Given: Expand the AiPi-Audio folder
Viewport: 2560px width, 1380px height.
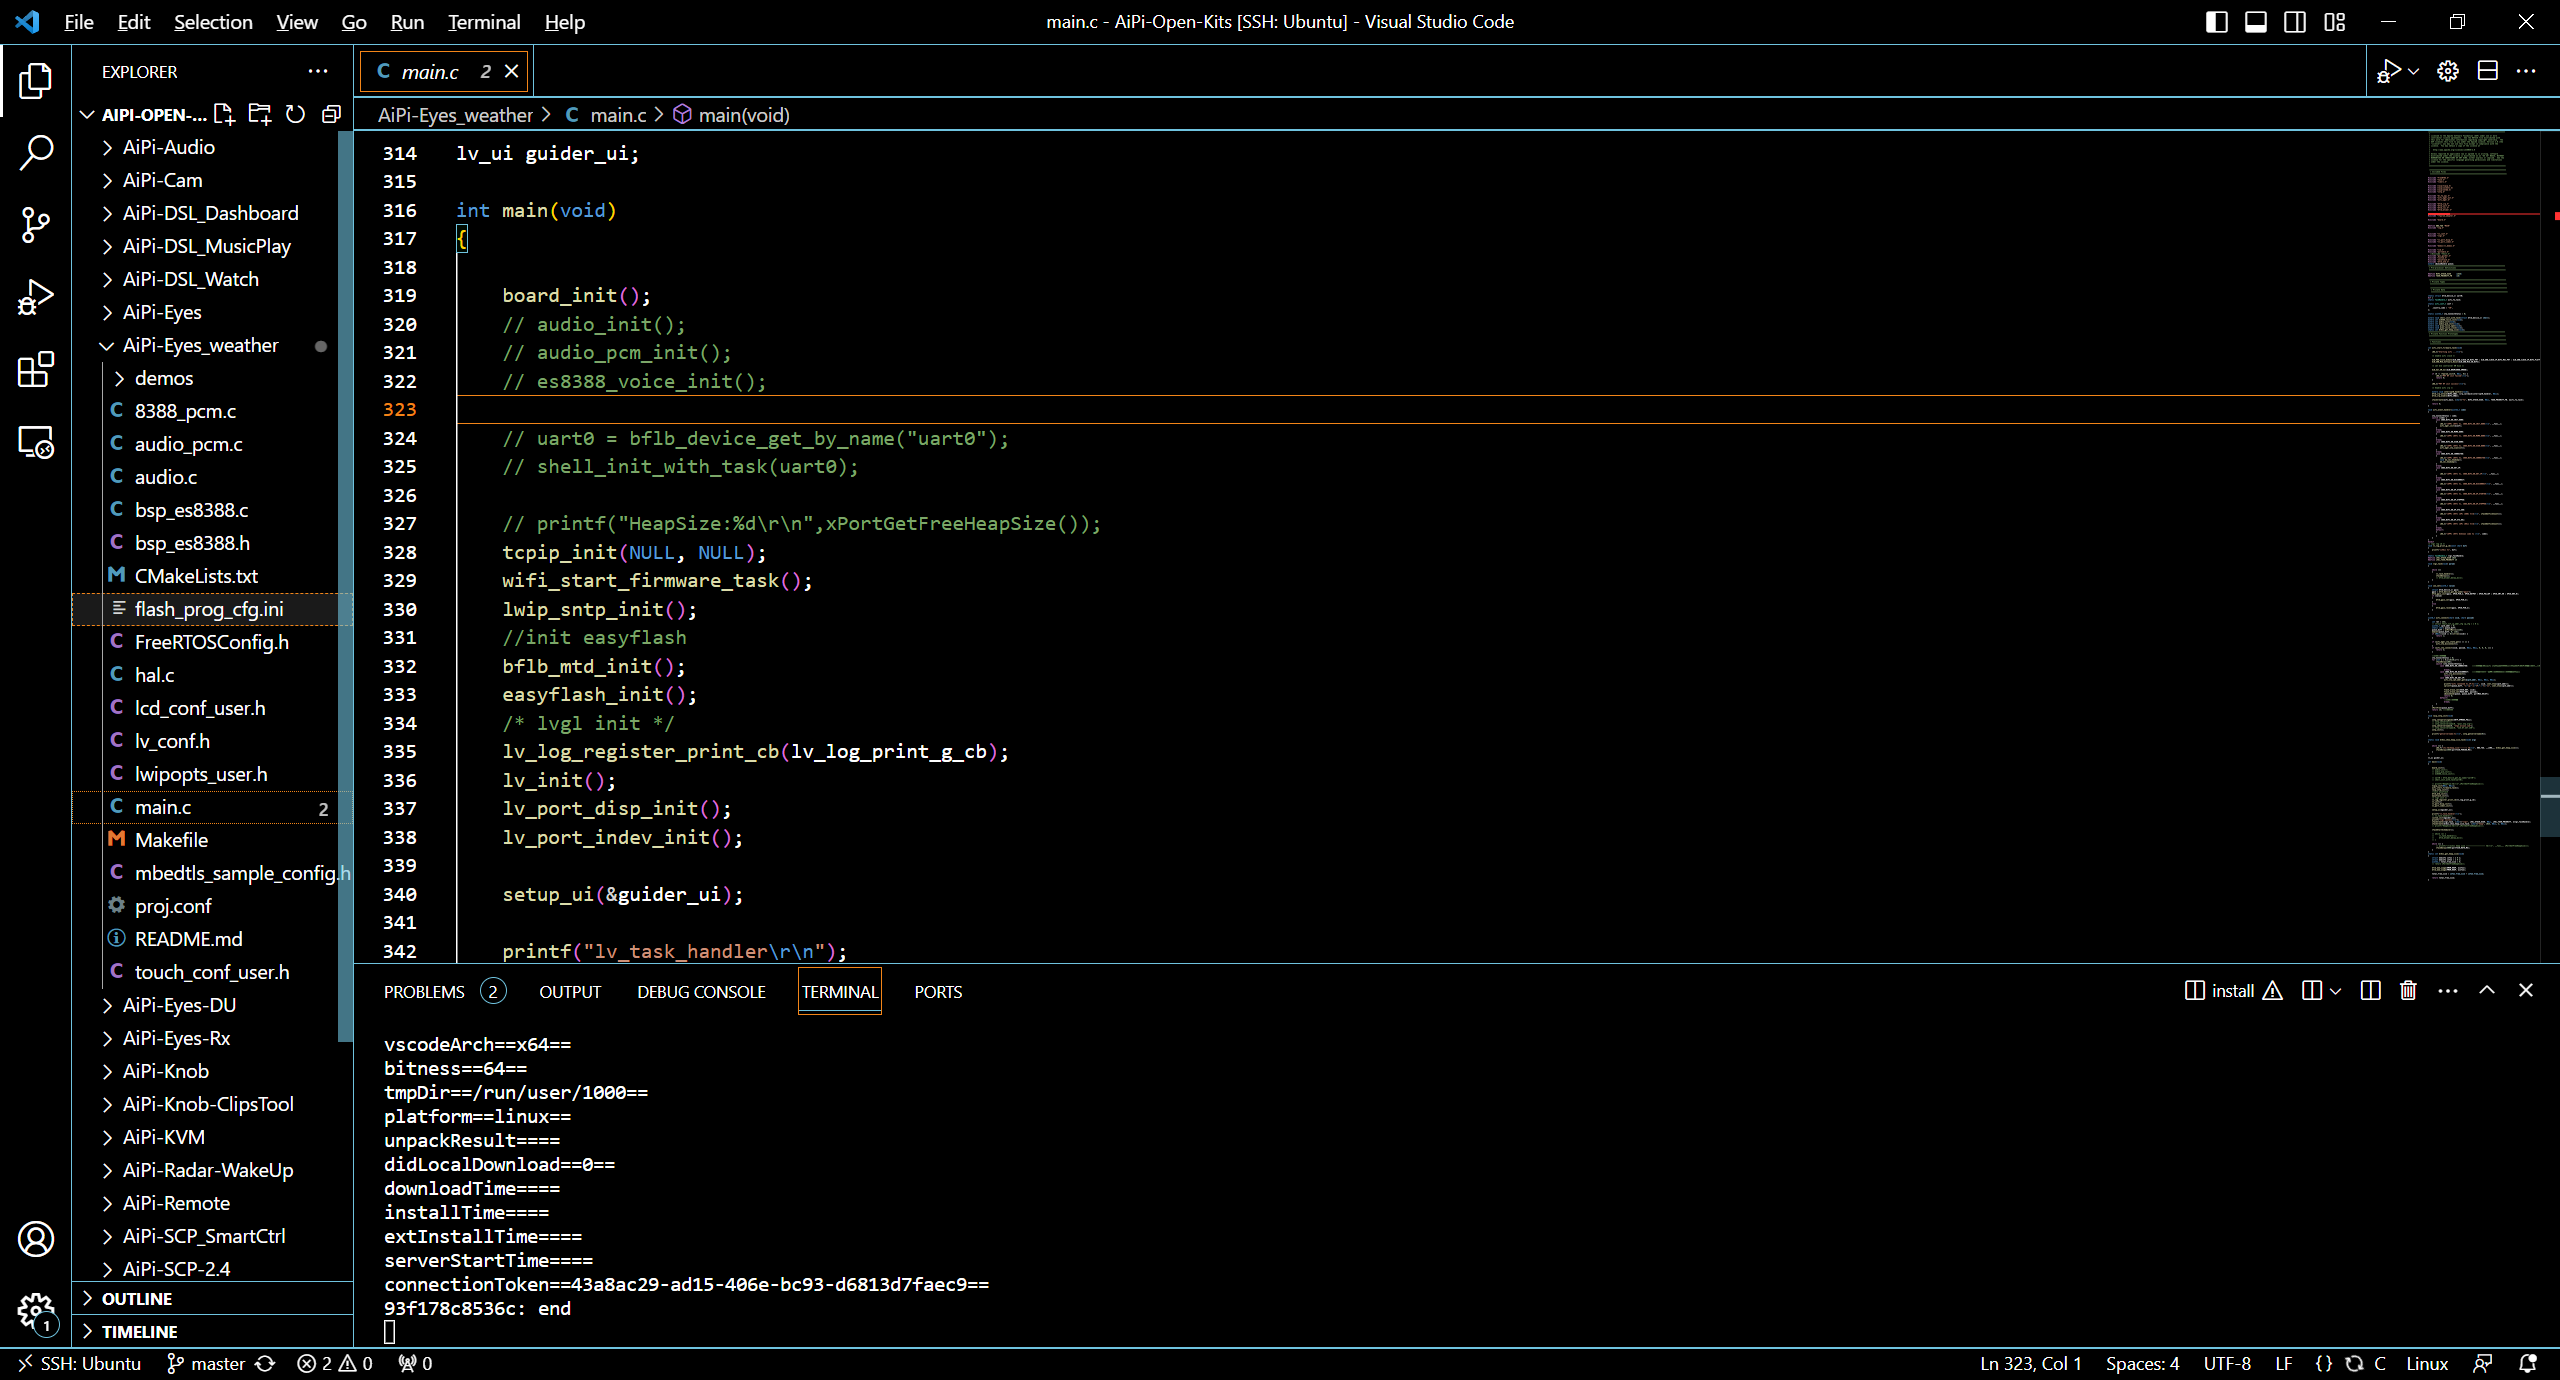Looking at the screenshot, I should tap(212, 147).
